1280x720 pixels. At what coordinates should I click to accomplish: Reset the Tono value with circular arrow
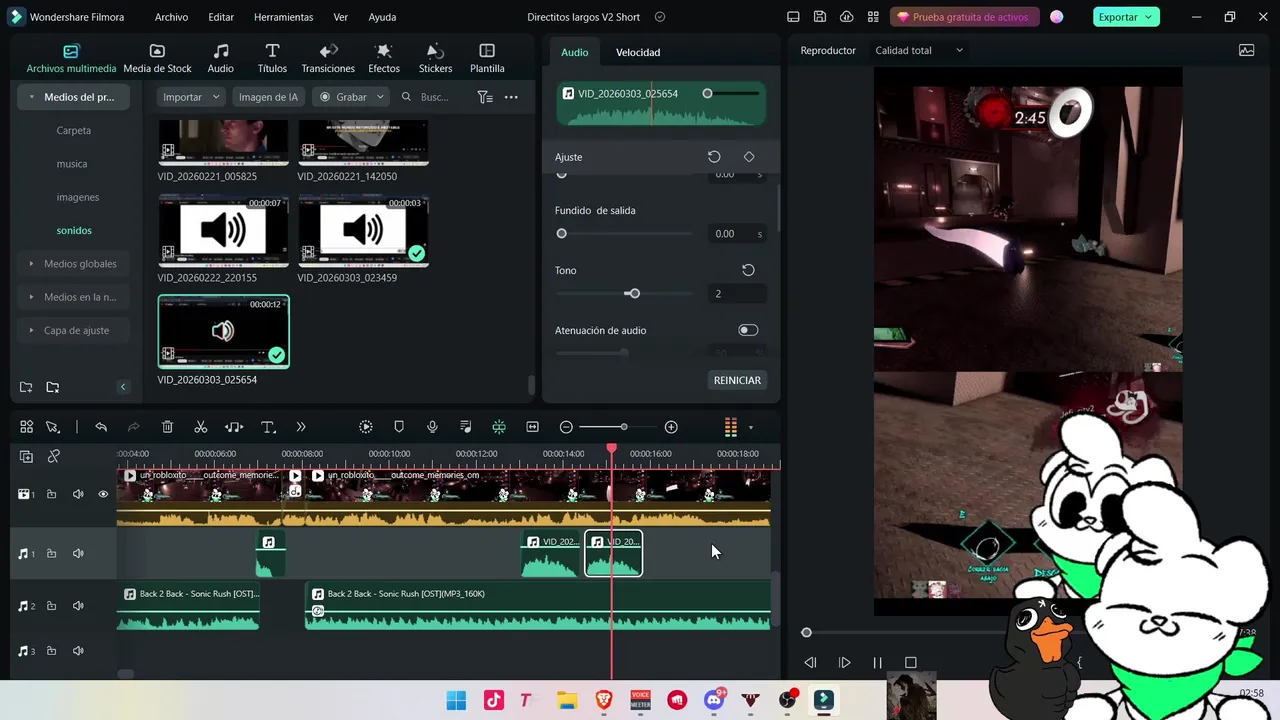(x=748, y=270)
